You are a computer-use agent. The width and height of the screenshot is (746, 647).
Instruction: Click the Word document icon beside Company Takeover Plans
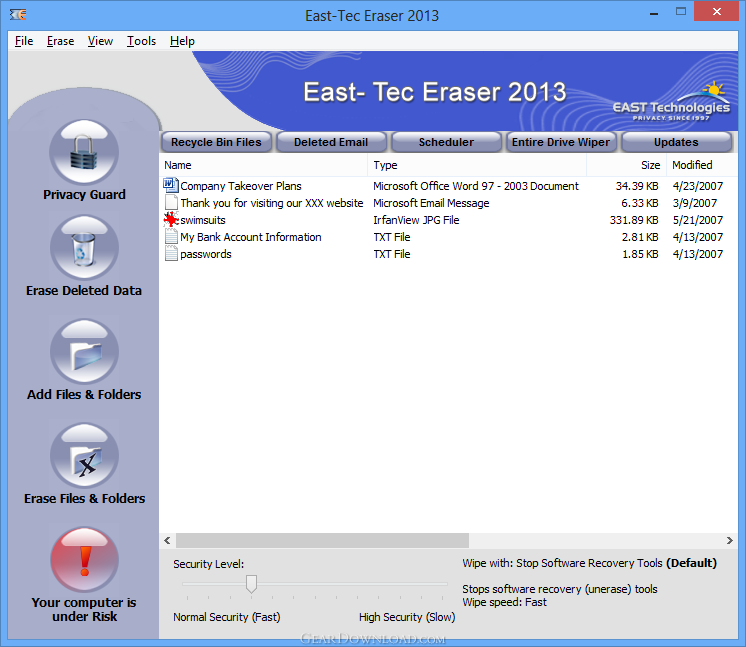(x=171, y=185)
